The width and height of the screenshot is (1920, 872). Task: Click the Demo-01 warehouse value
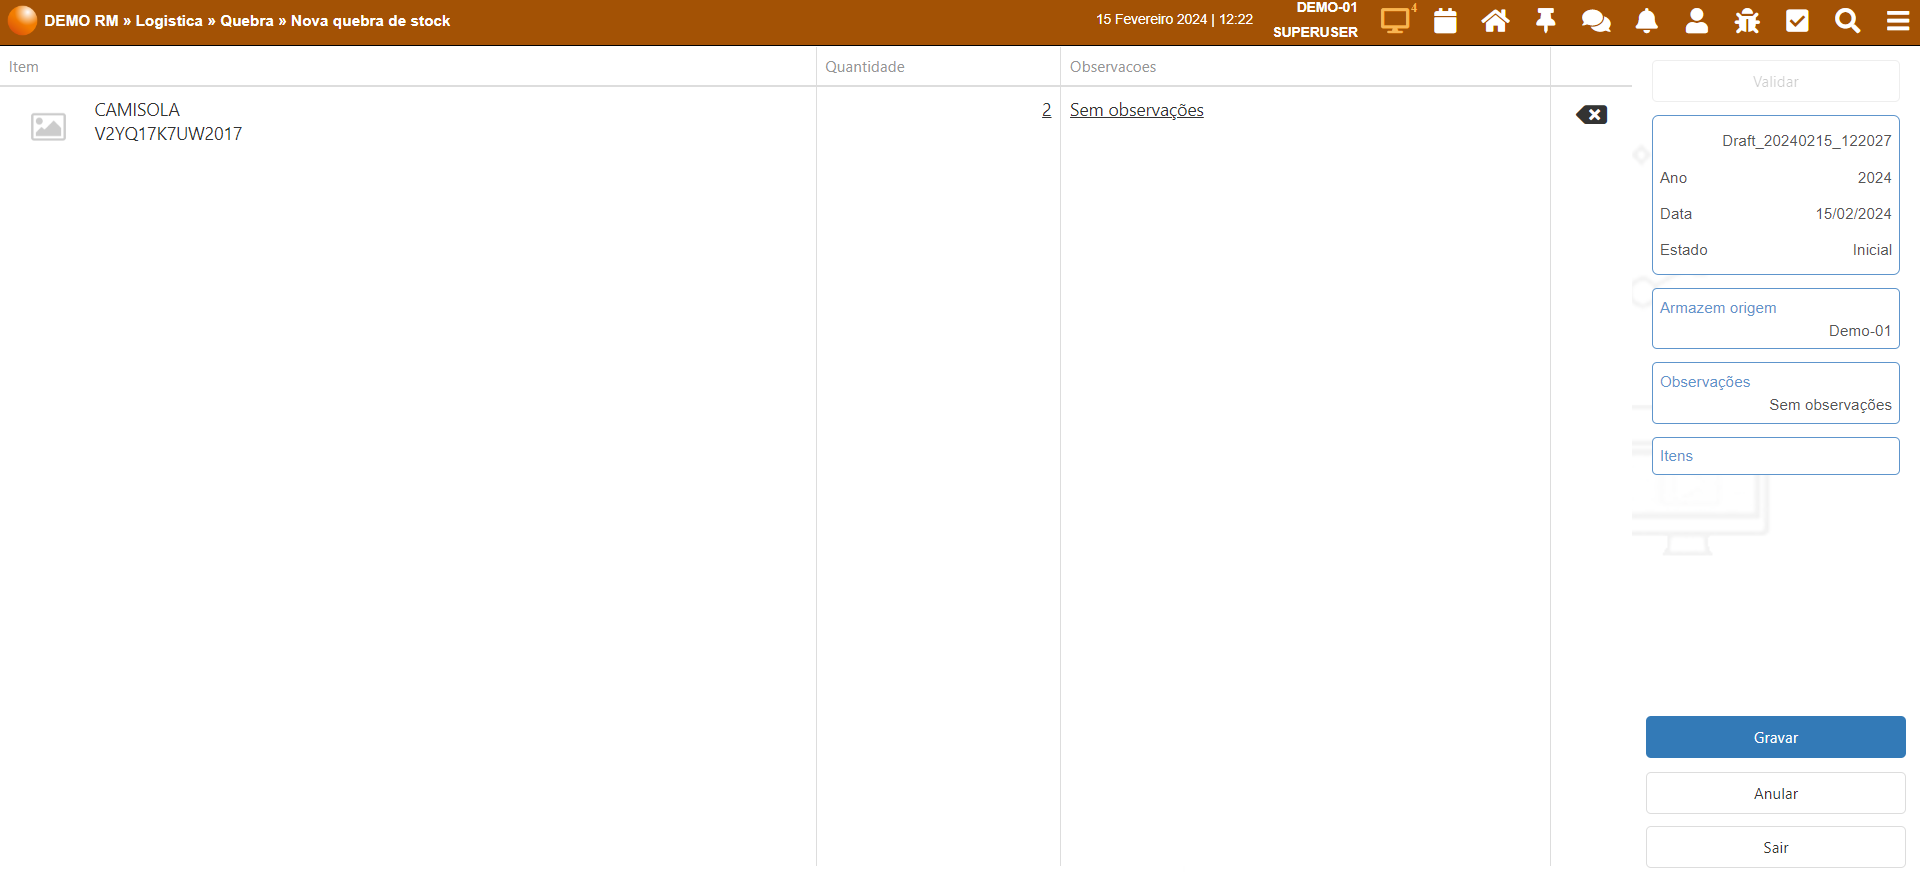coord(1860,331)
